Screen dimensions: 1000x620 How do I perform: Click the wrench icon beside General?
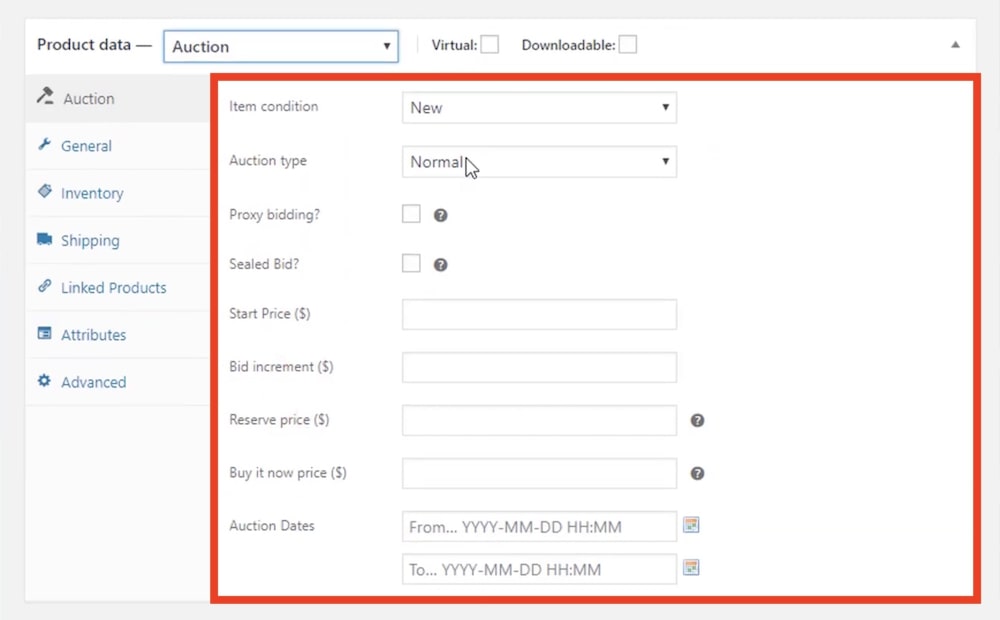44,144
